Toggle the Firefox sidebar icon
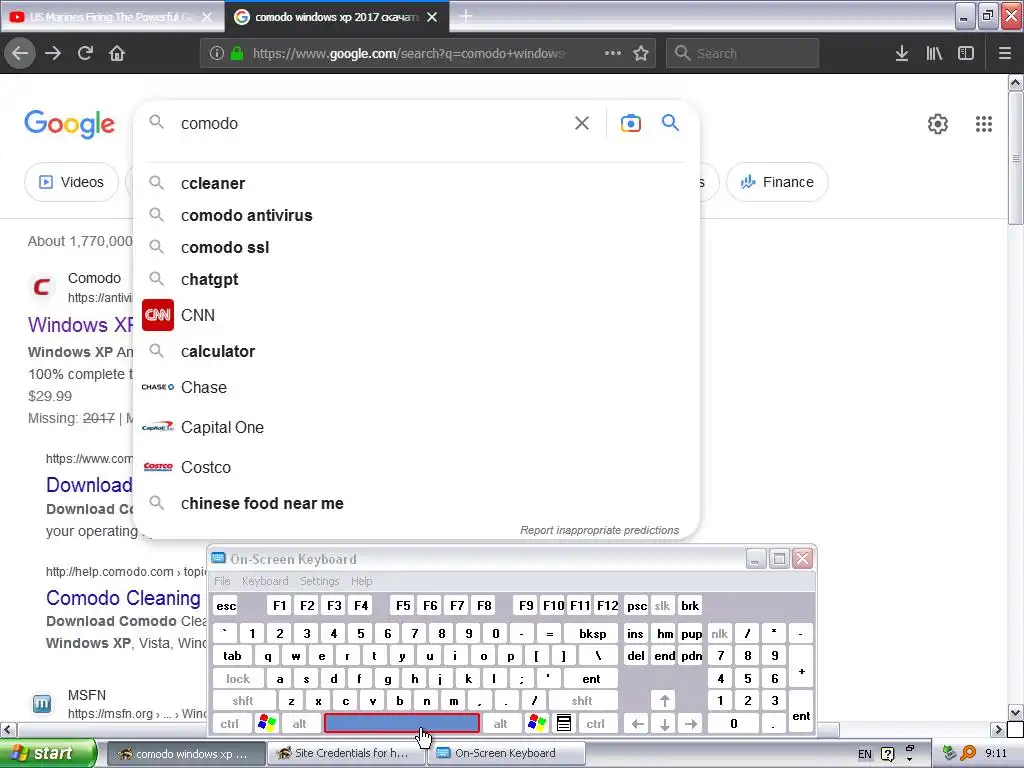1024x768 pixels. [966, 53]
